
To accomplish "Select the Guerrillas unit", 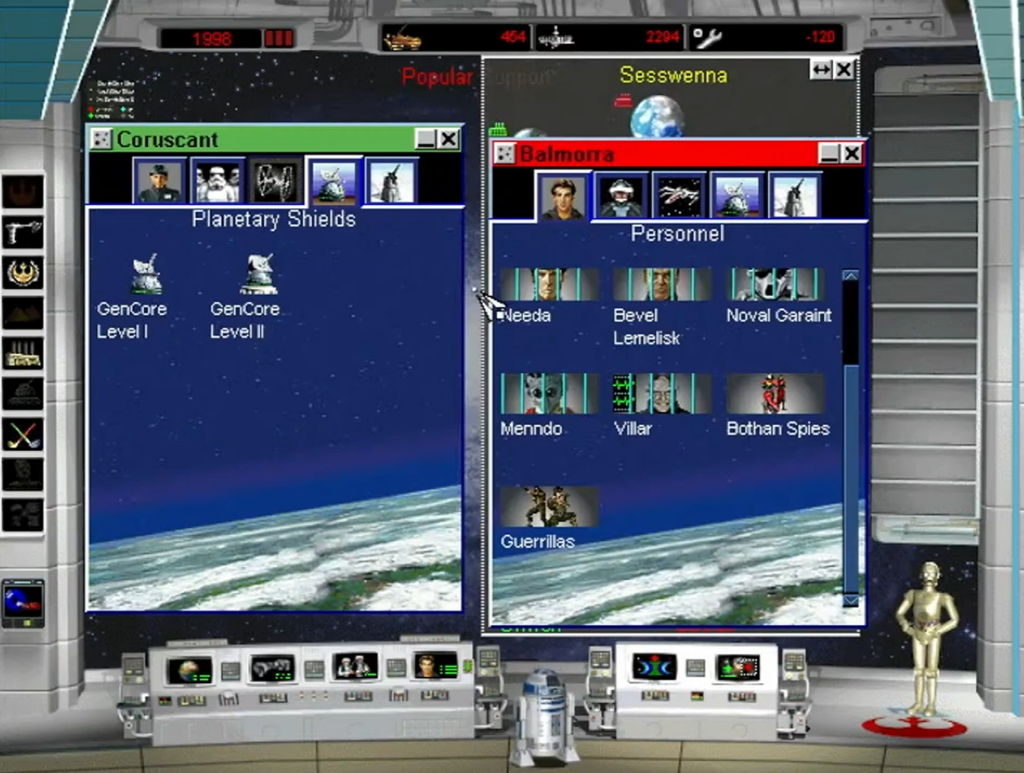I will [549, 506].
